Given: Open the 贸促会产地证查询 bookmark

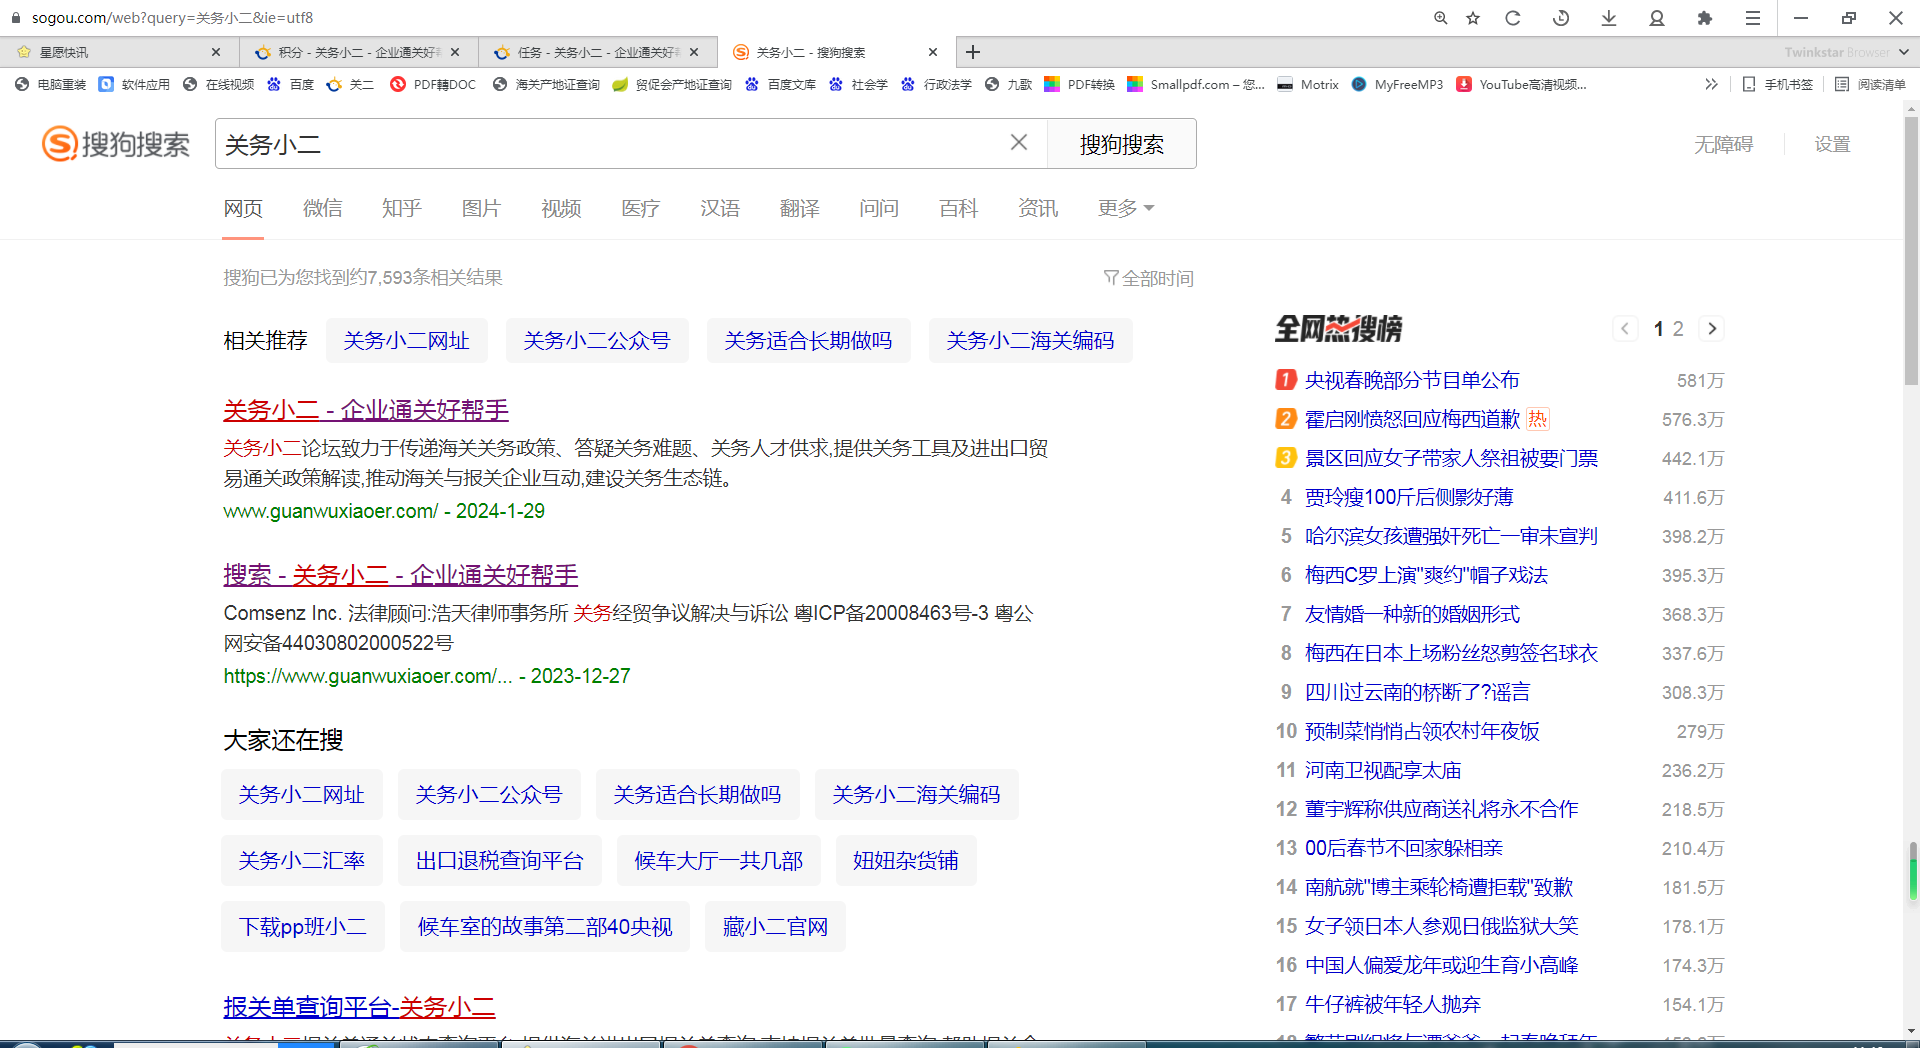Looking at the screenshot, I should pos(673,85).
